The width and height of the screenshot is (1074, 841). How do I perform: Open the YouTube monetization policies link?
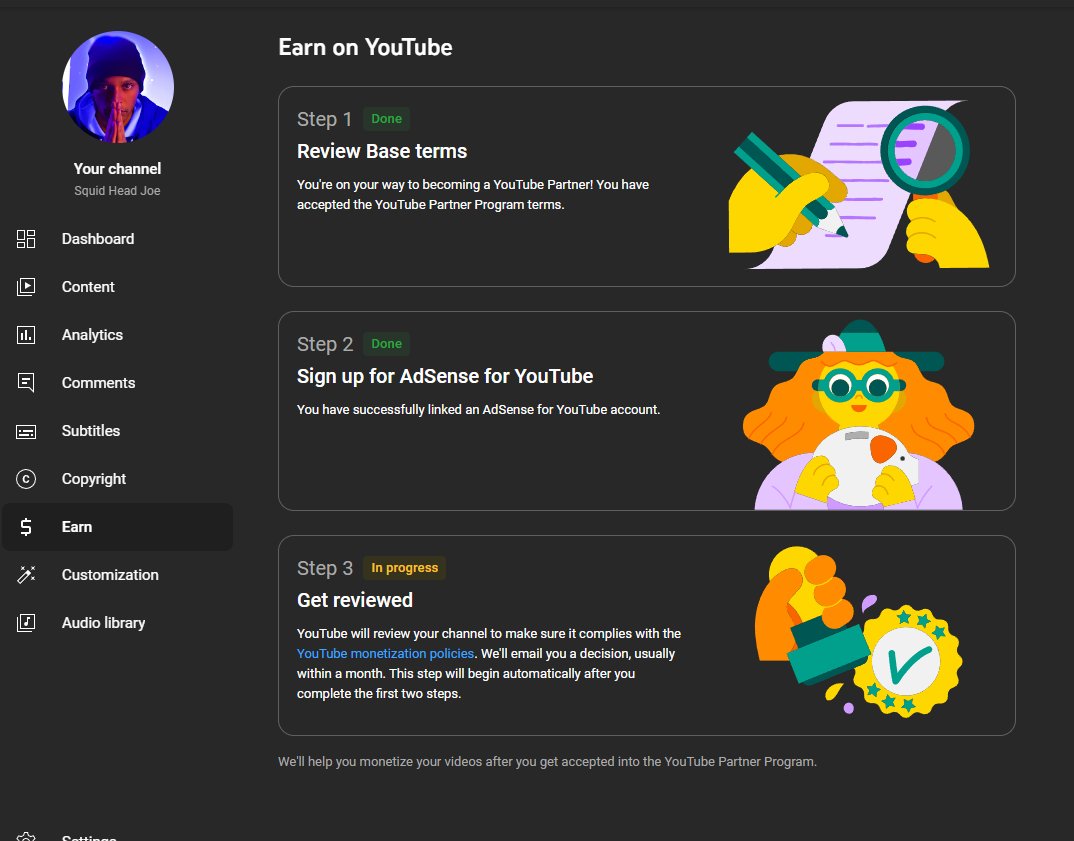(x=385, y=653)
